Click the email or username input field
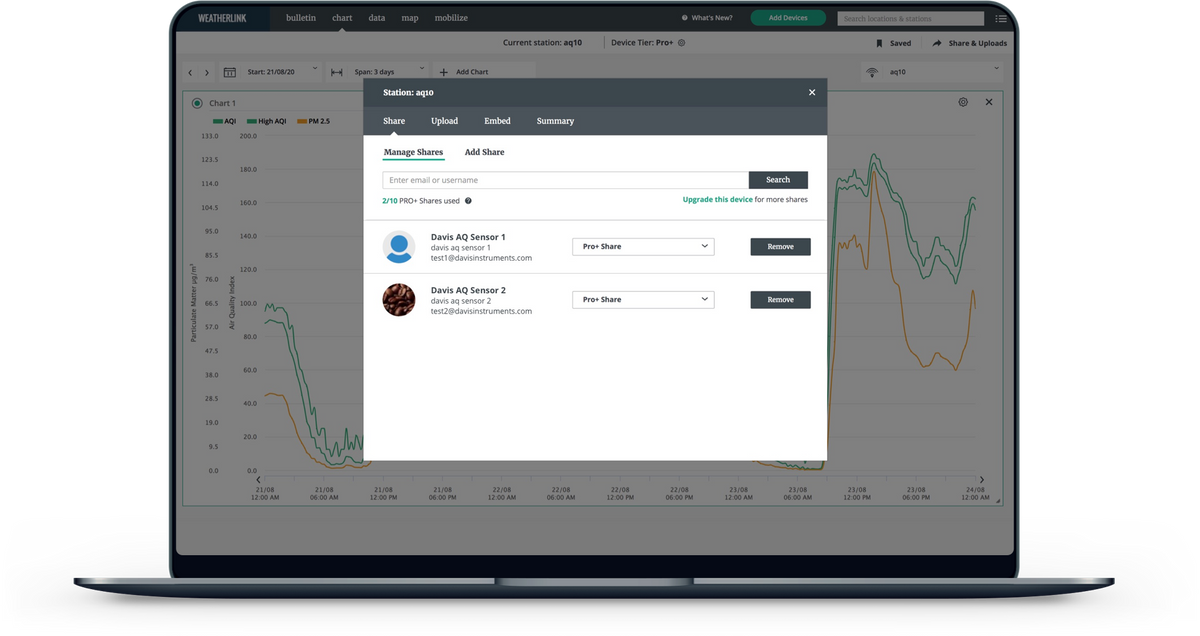This screenshot has width=1200, height=636. click(565, 180)
